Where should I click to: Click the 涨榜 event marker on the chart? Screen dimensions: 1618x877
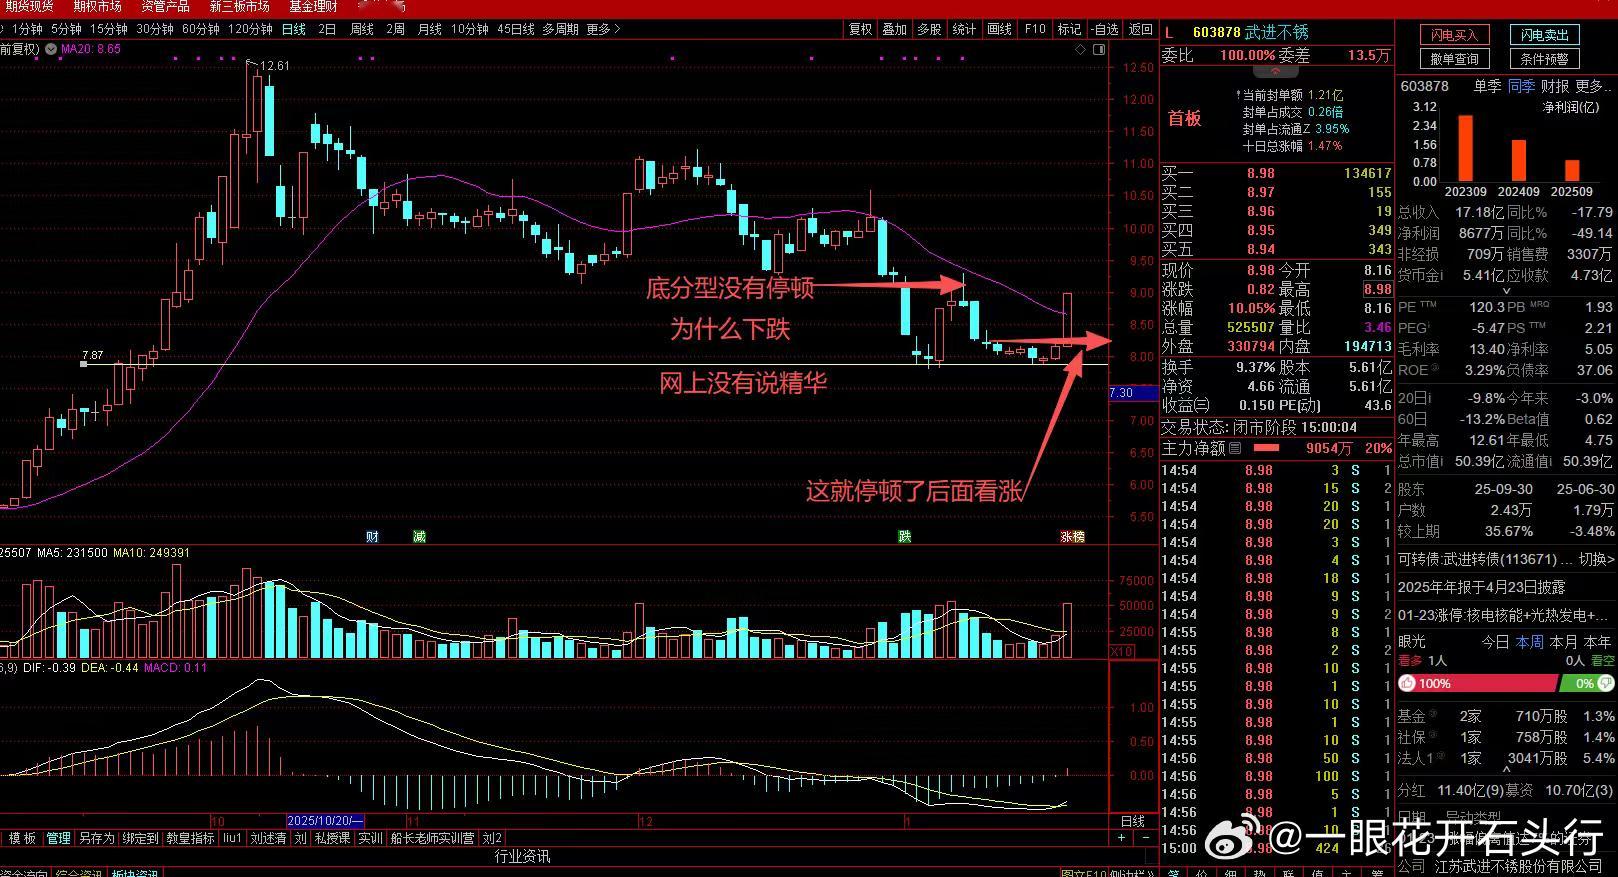(1072, 537)
